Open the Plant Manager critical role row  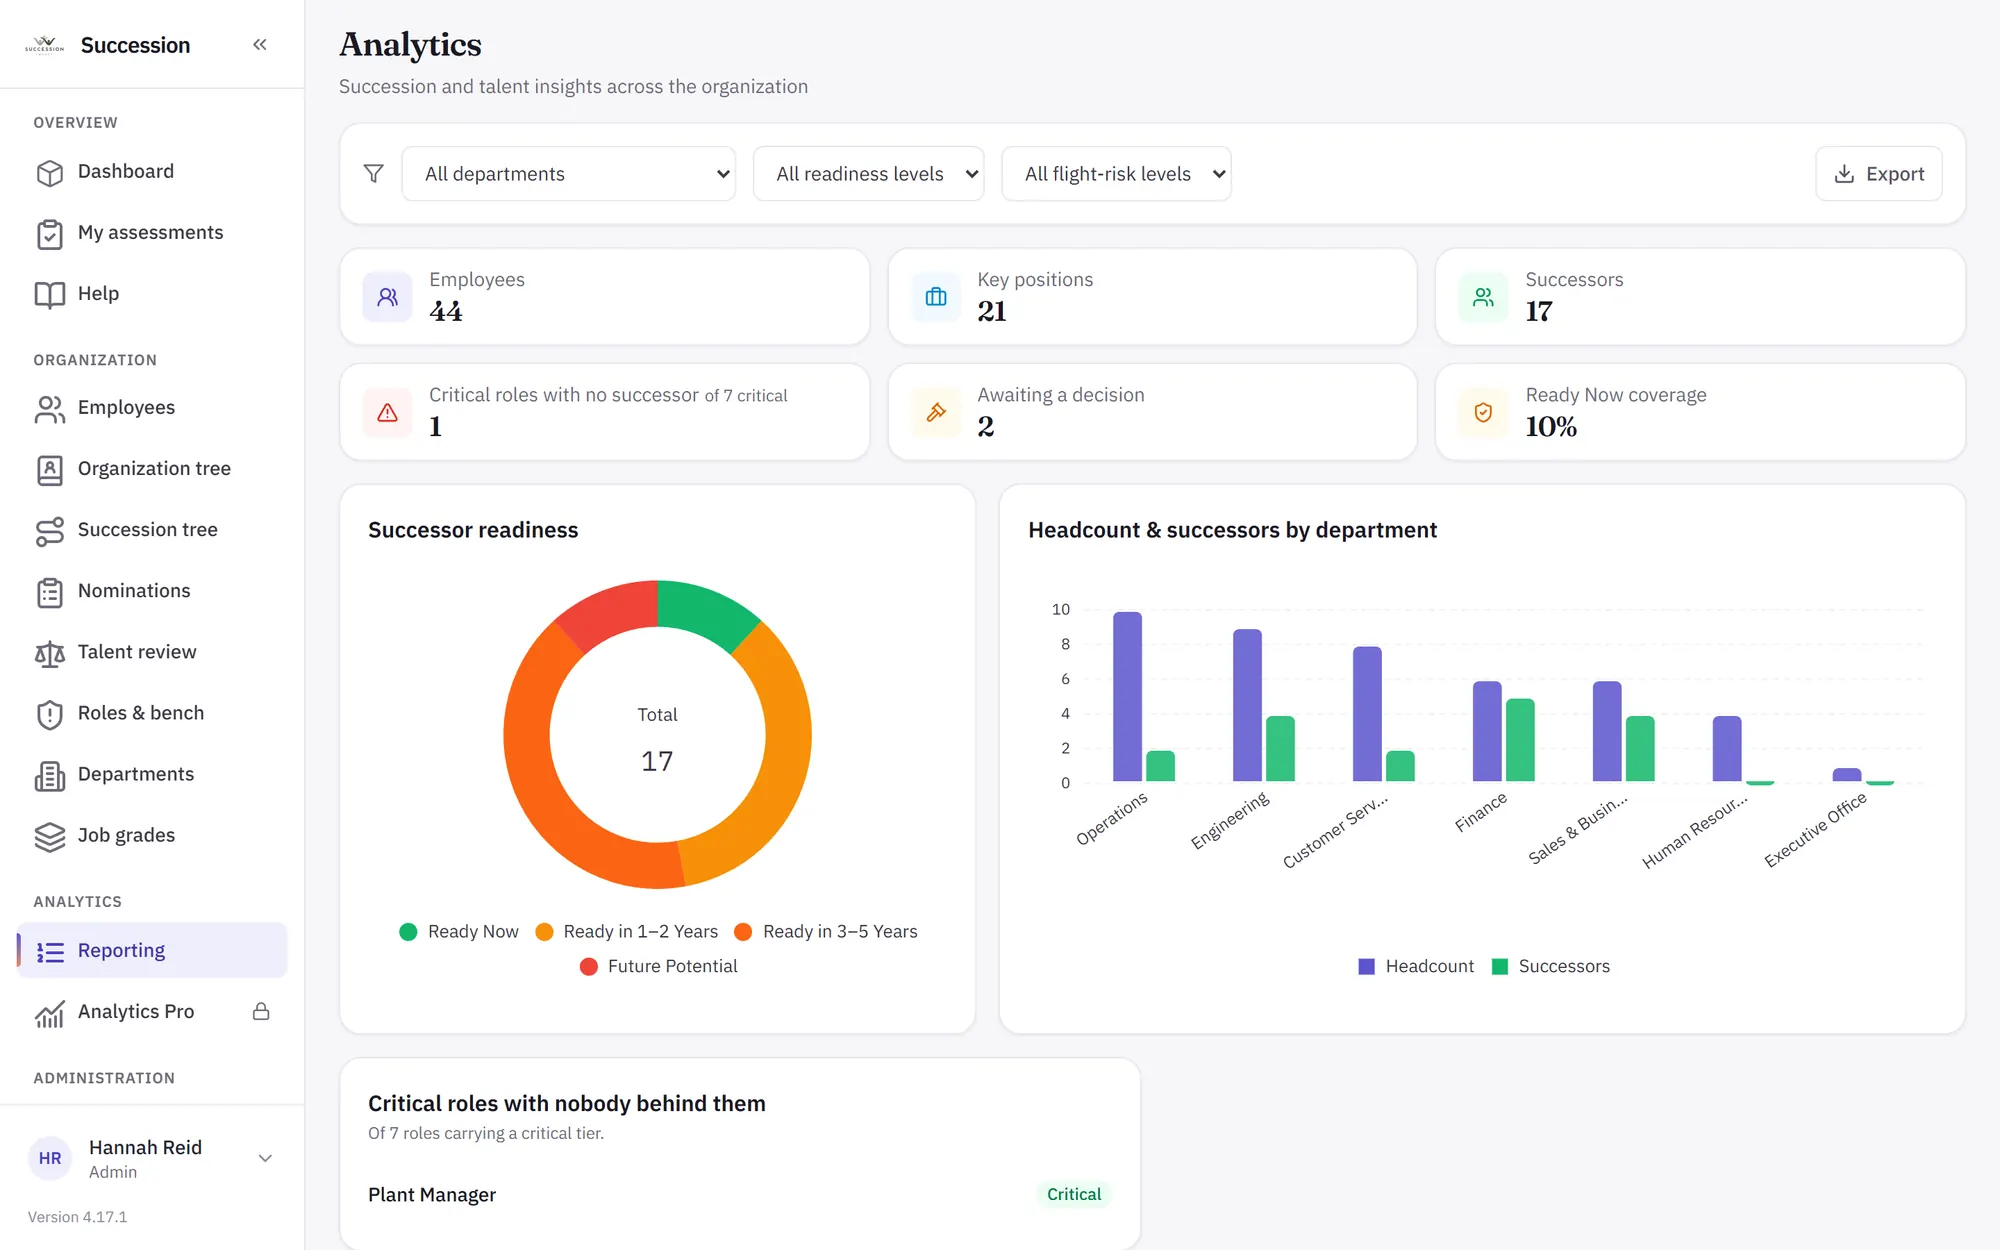[x=740, y=1195]
